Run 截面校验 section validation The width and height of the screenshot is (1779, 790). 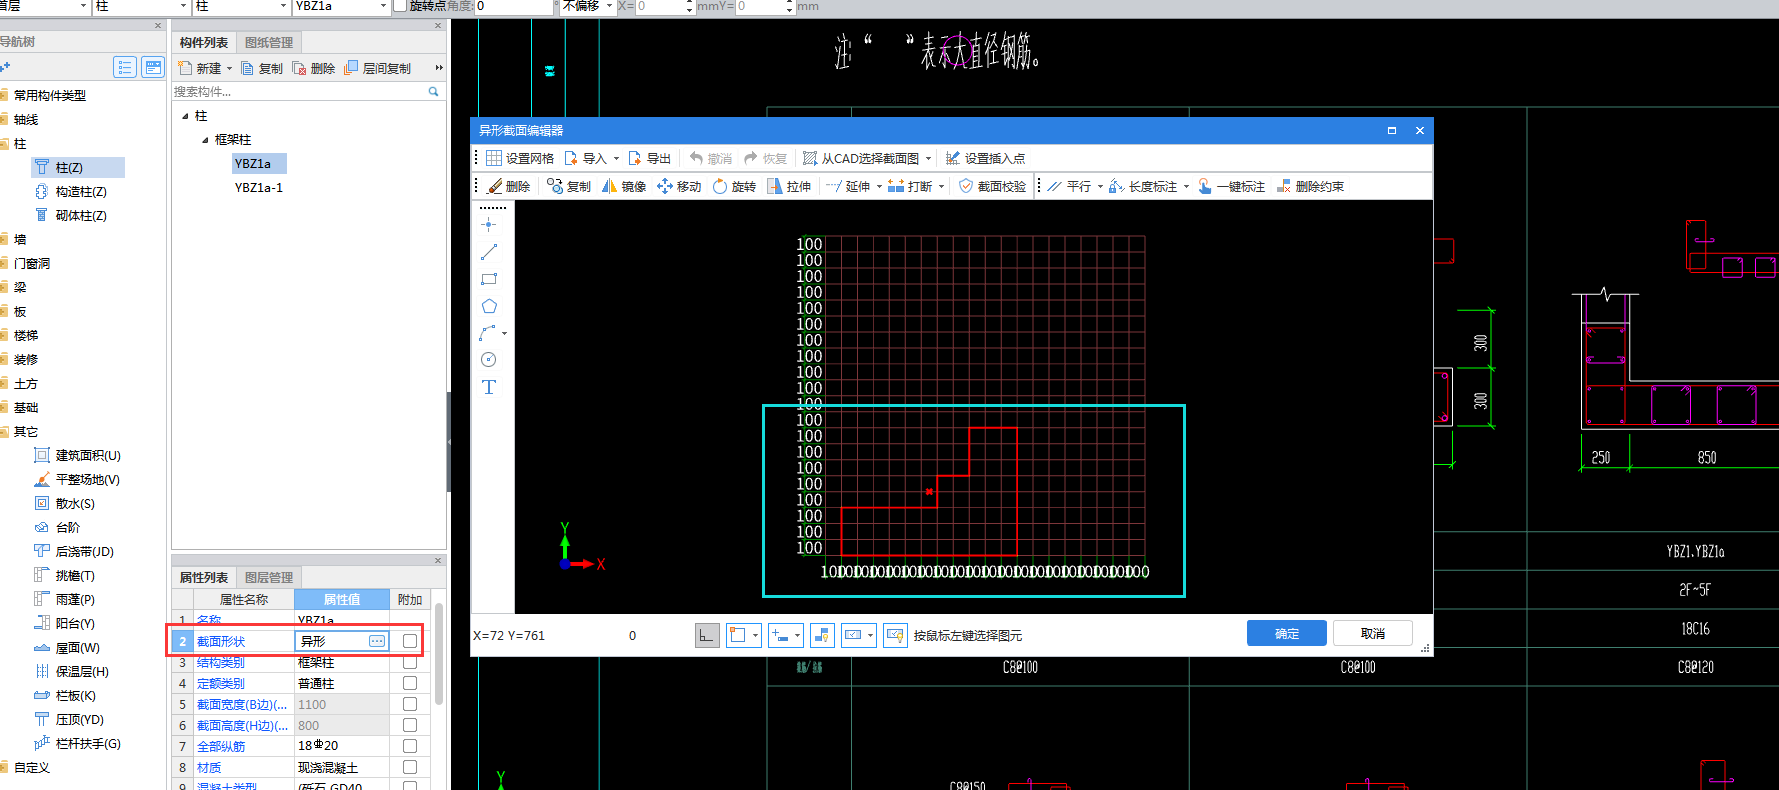(992, 186)
